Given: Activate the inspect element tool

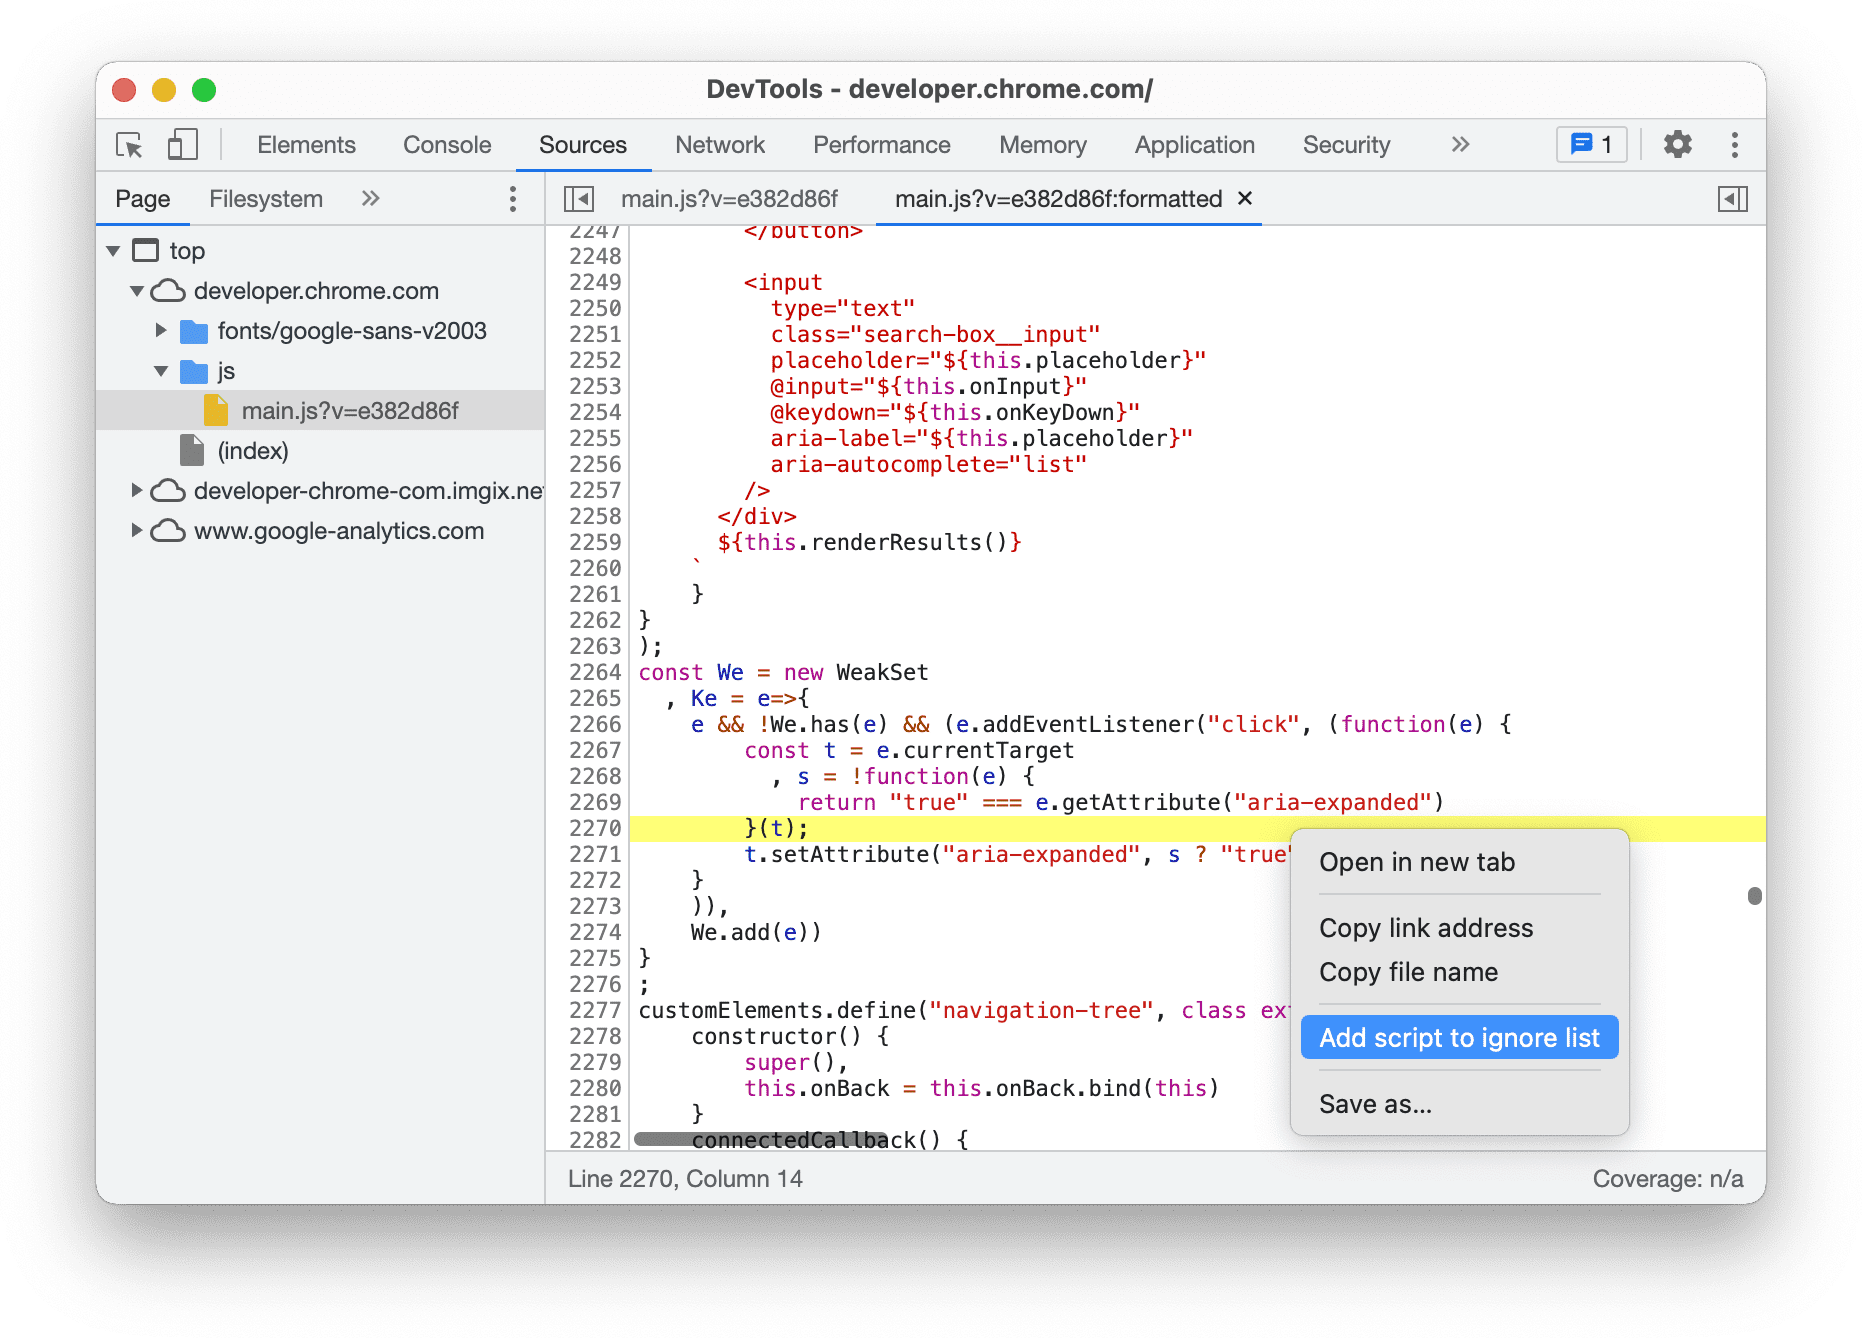Looking at the screenshot, I should click(128, 145).
